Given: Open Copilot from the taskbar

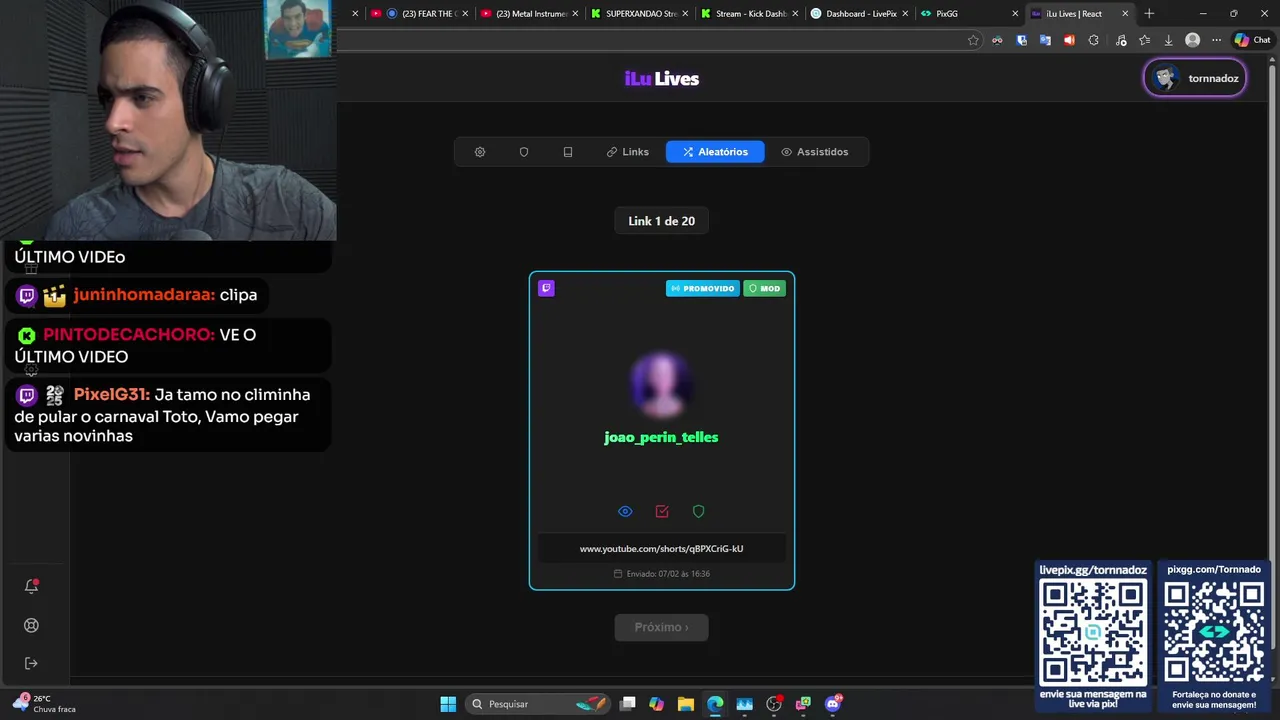Looking at the screenshot, I should (x=656, y=704).
